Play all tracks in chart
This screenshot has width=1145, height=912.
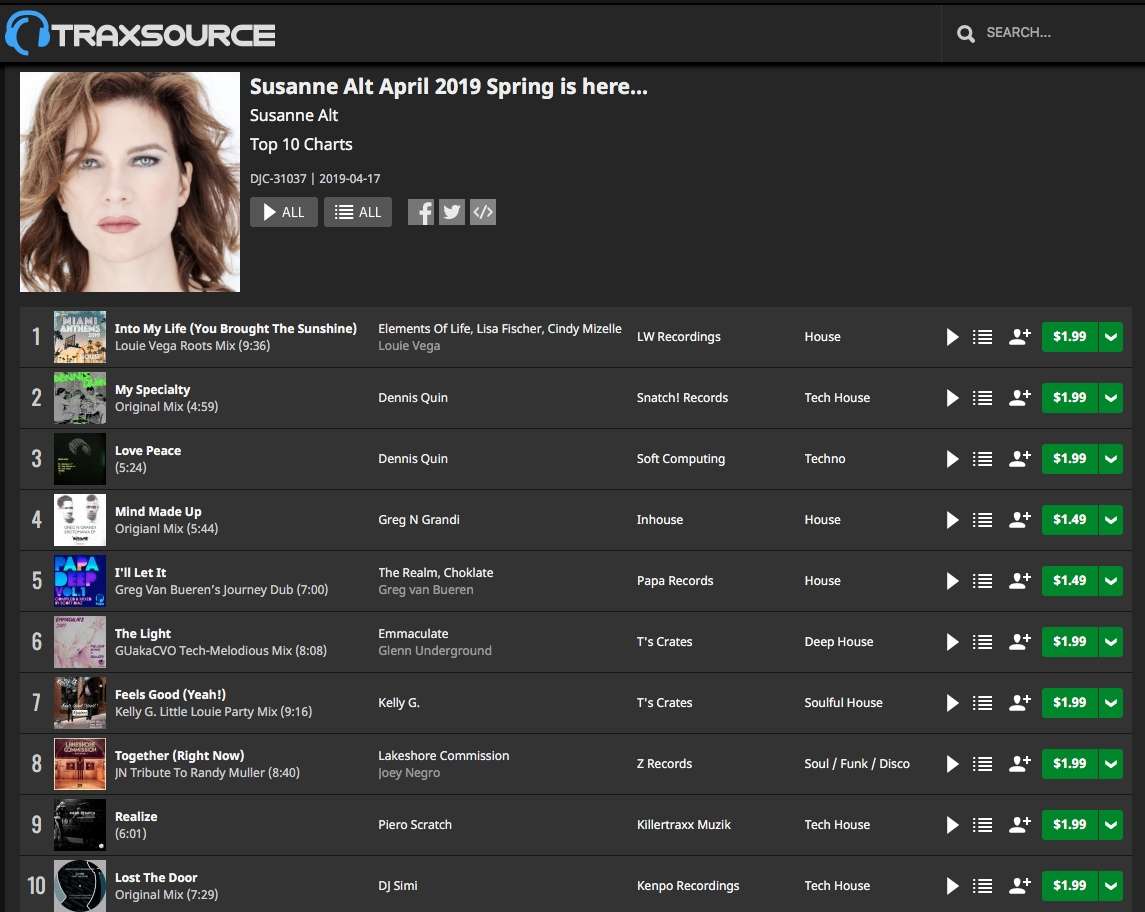tap(284, 212)
